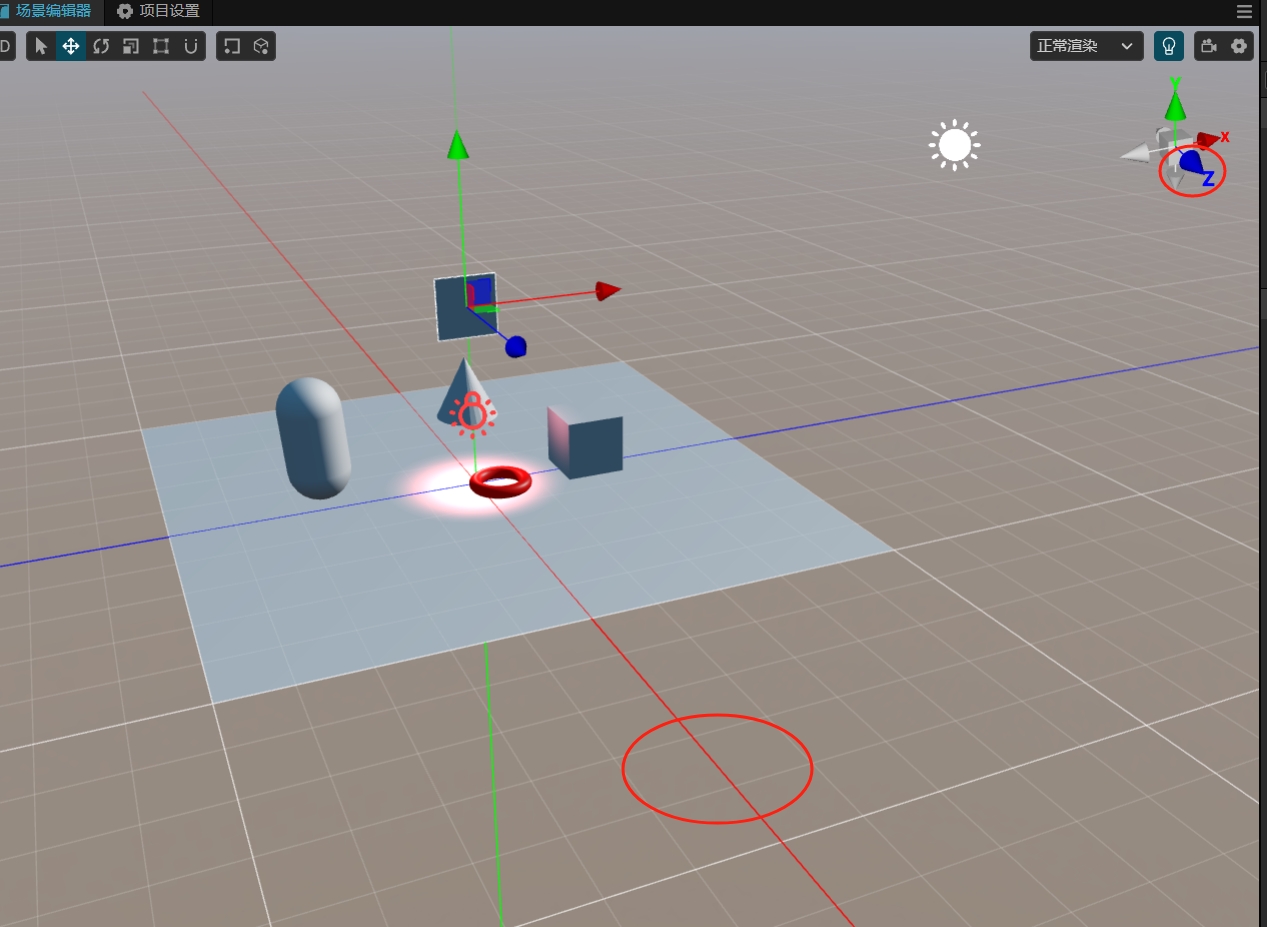Screen dimensions: 1267x927
Task: Toggle local/world coordinate cube icon
Action: coord(261,46)
